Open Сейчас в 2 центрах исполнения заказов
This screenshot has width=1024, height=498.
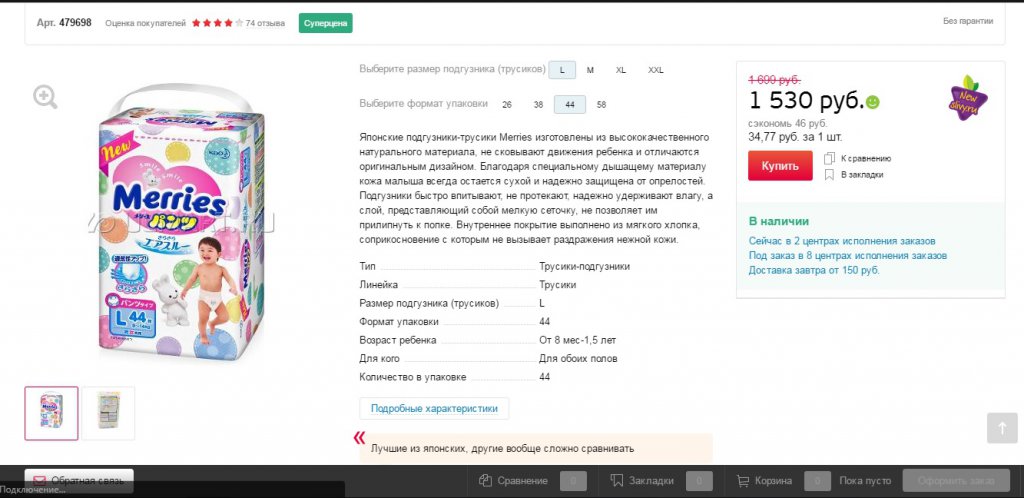(x=842, y=241)
